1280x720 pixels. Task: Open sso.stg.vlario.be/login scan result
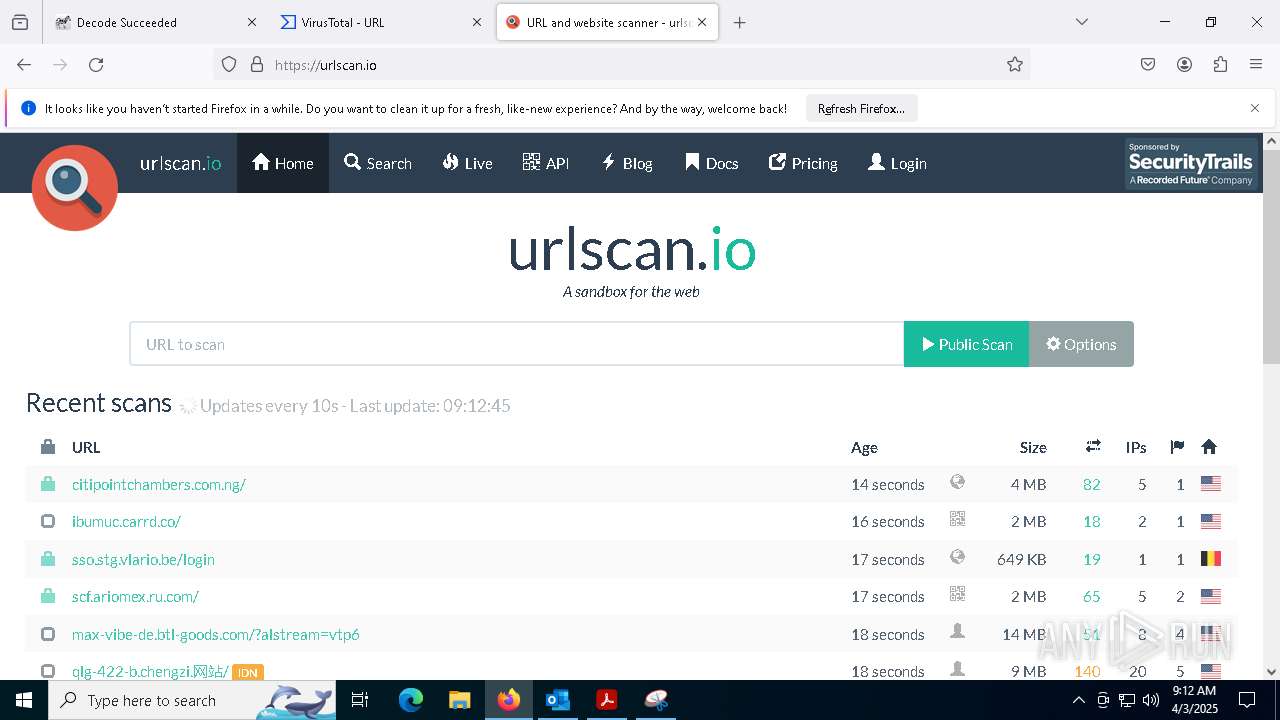[143, 559]
